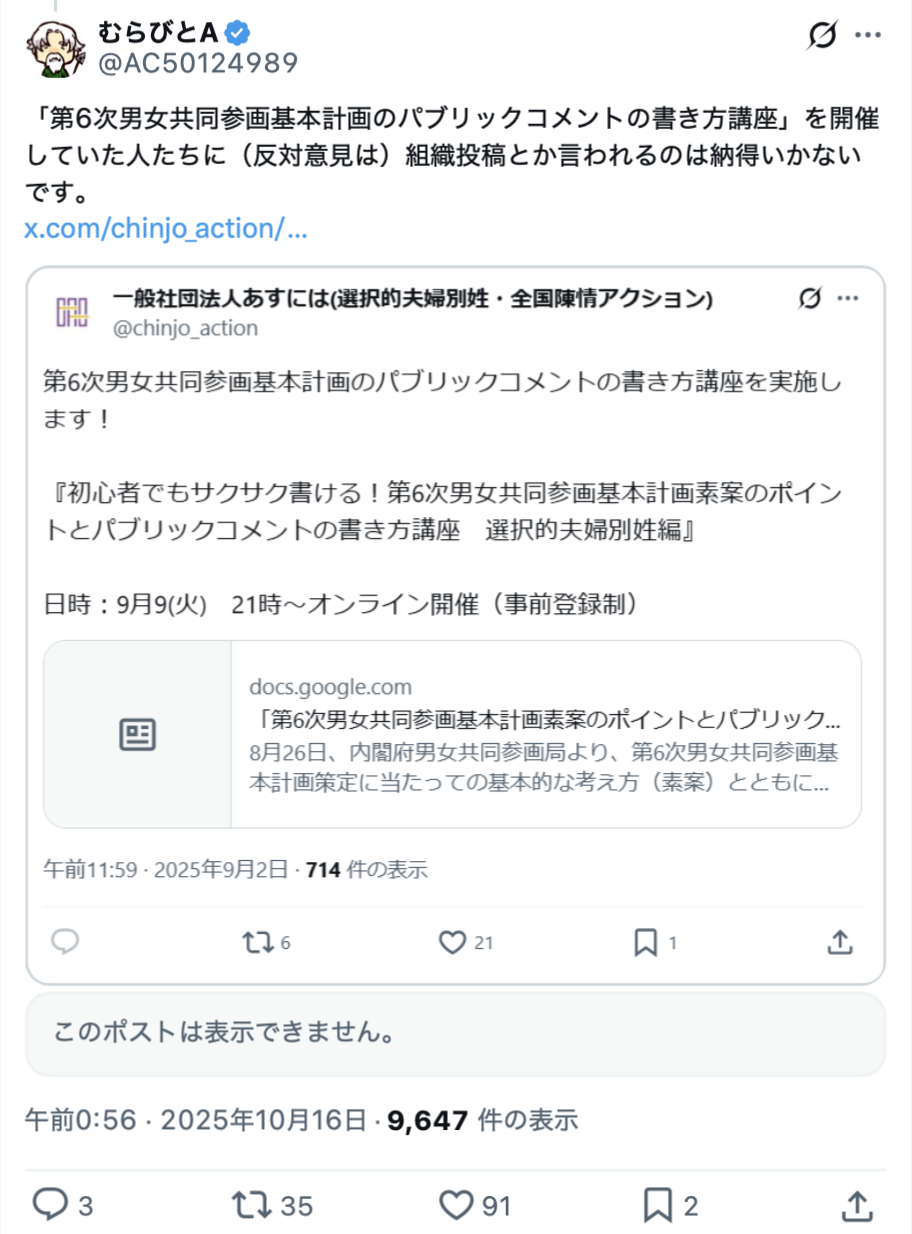
Task: Share the main post via share icon
Action: (856, 1204)
